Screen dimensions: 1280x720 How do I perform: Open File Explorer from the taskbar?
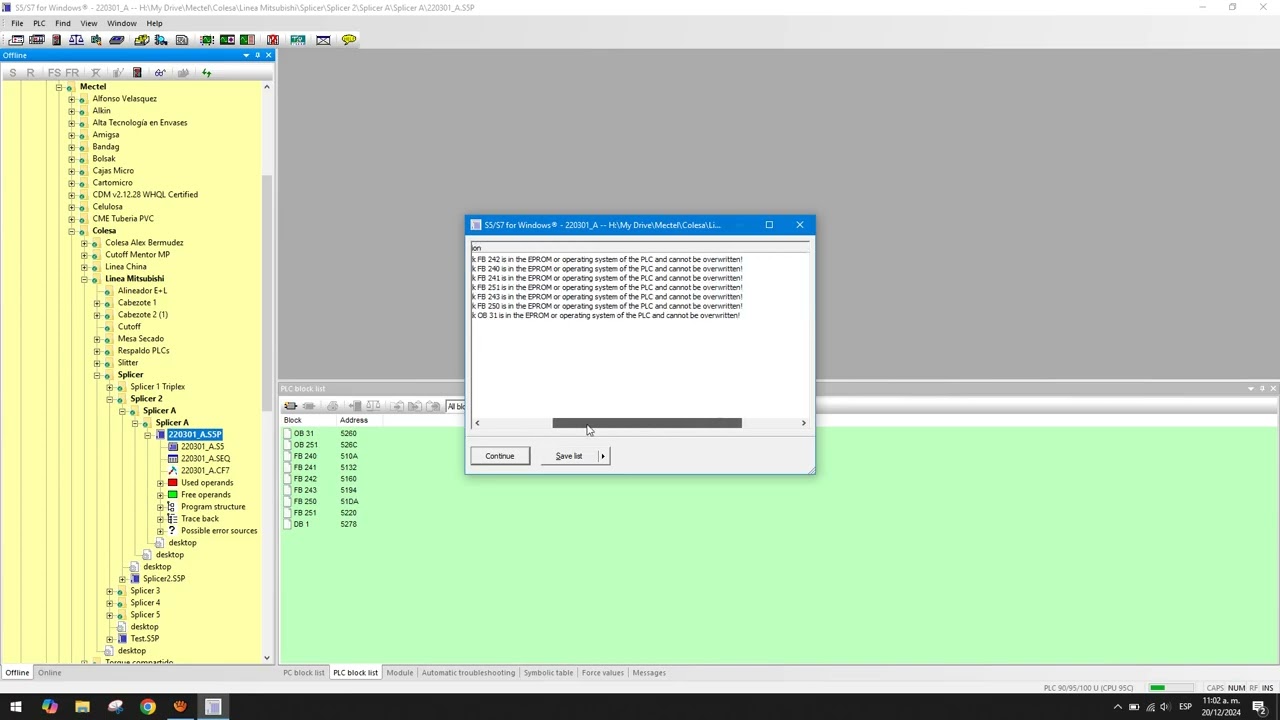[82, 707]
